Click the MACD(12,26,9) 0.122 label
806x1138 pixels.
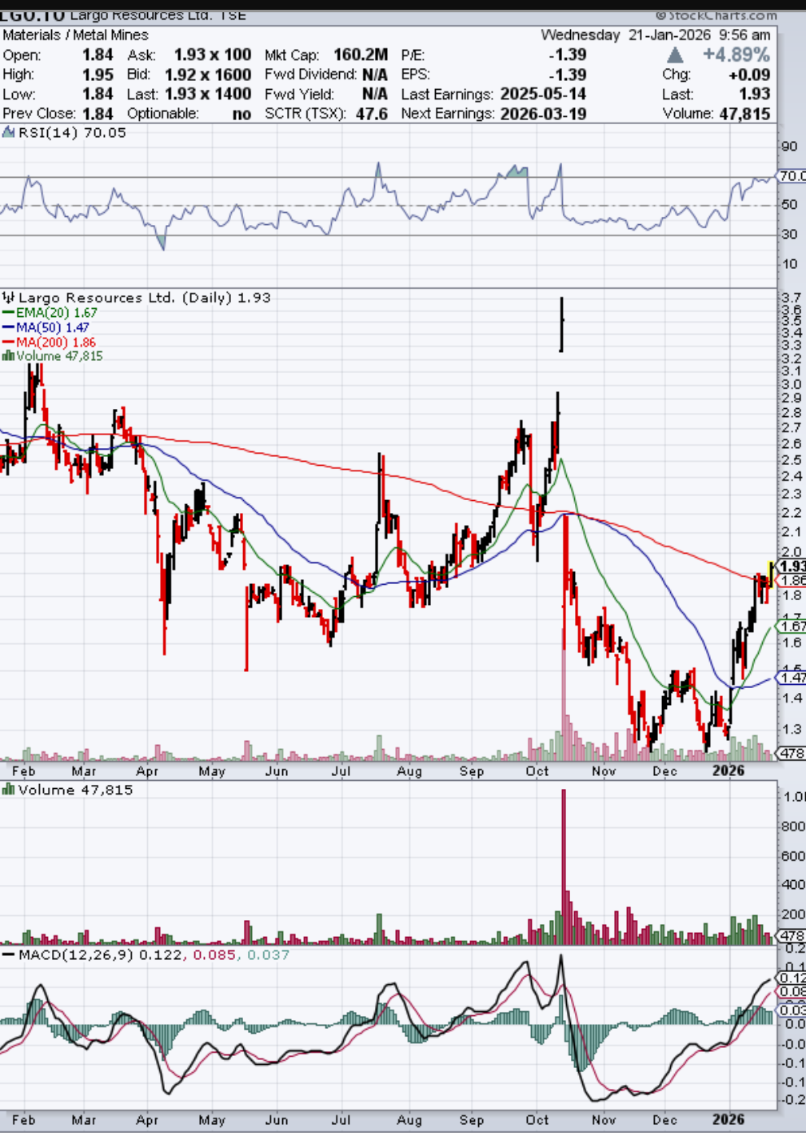[100, 954]
